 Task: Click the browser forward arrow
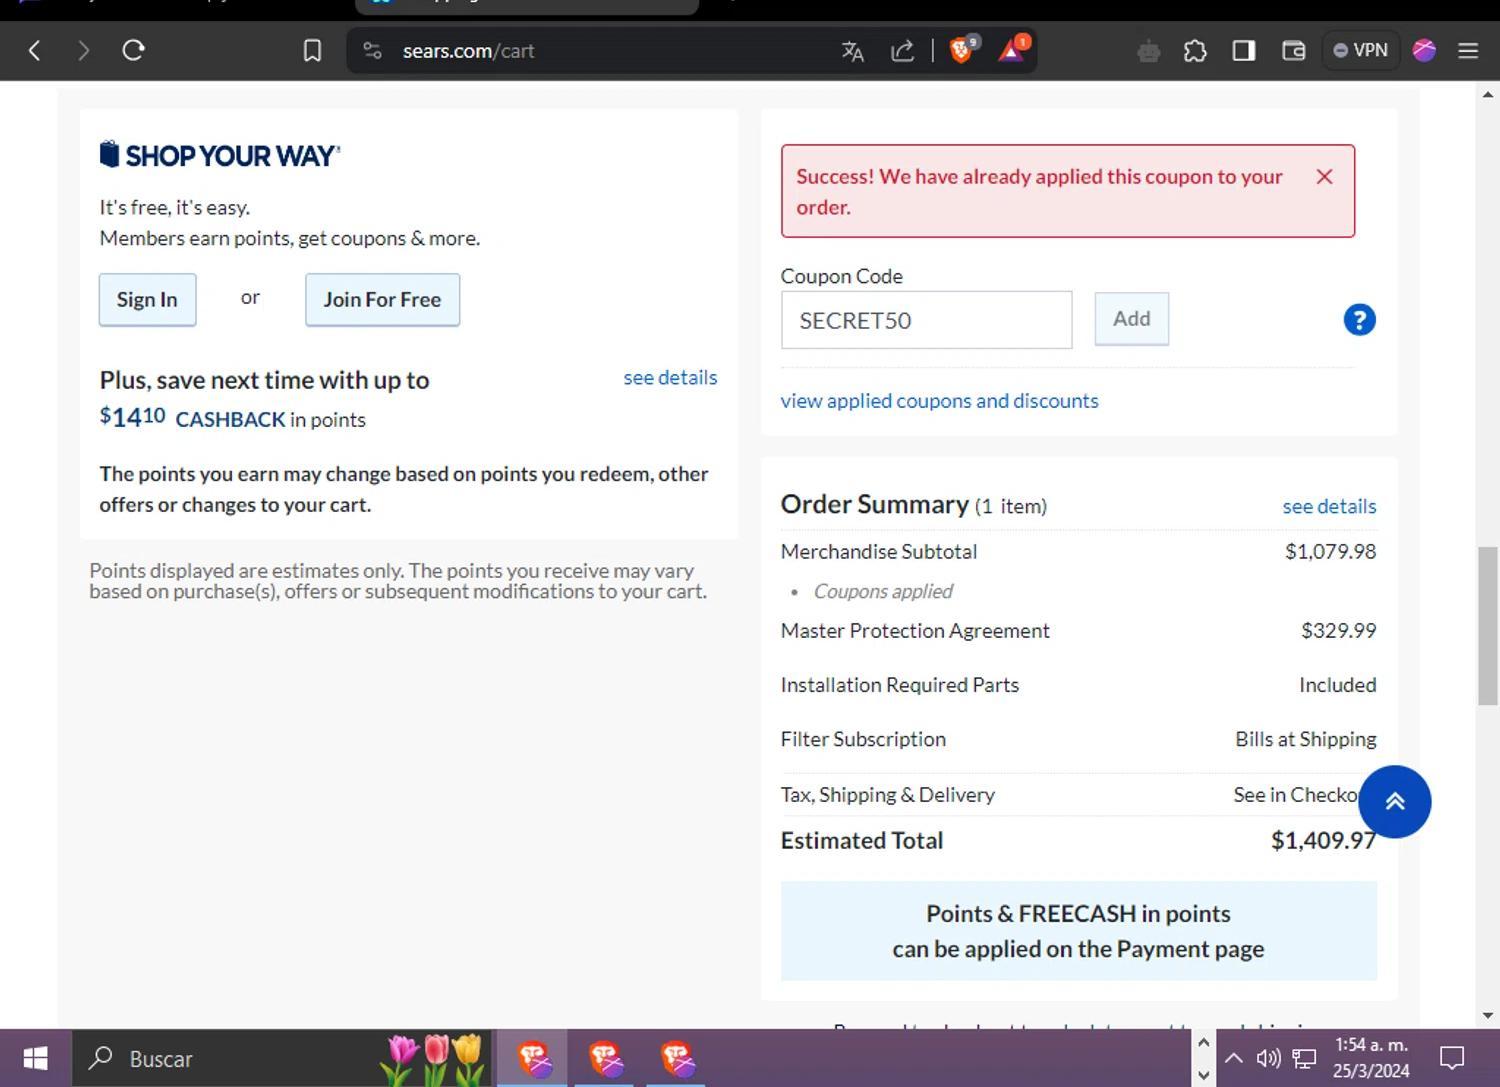pyautogui.click(x=83, y=50)
